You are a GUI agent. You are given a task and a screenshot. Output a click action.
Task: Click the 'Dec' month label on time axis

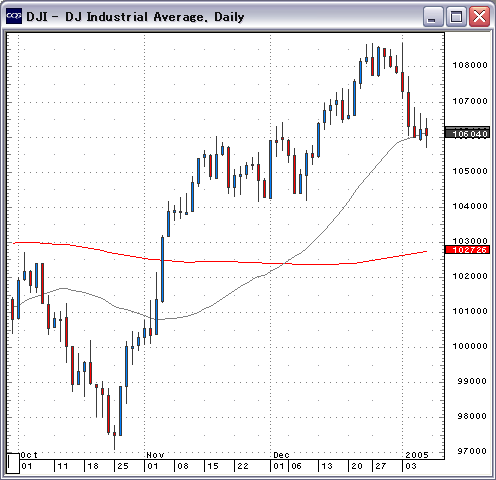[281, 455]
